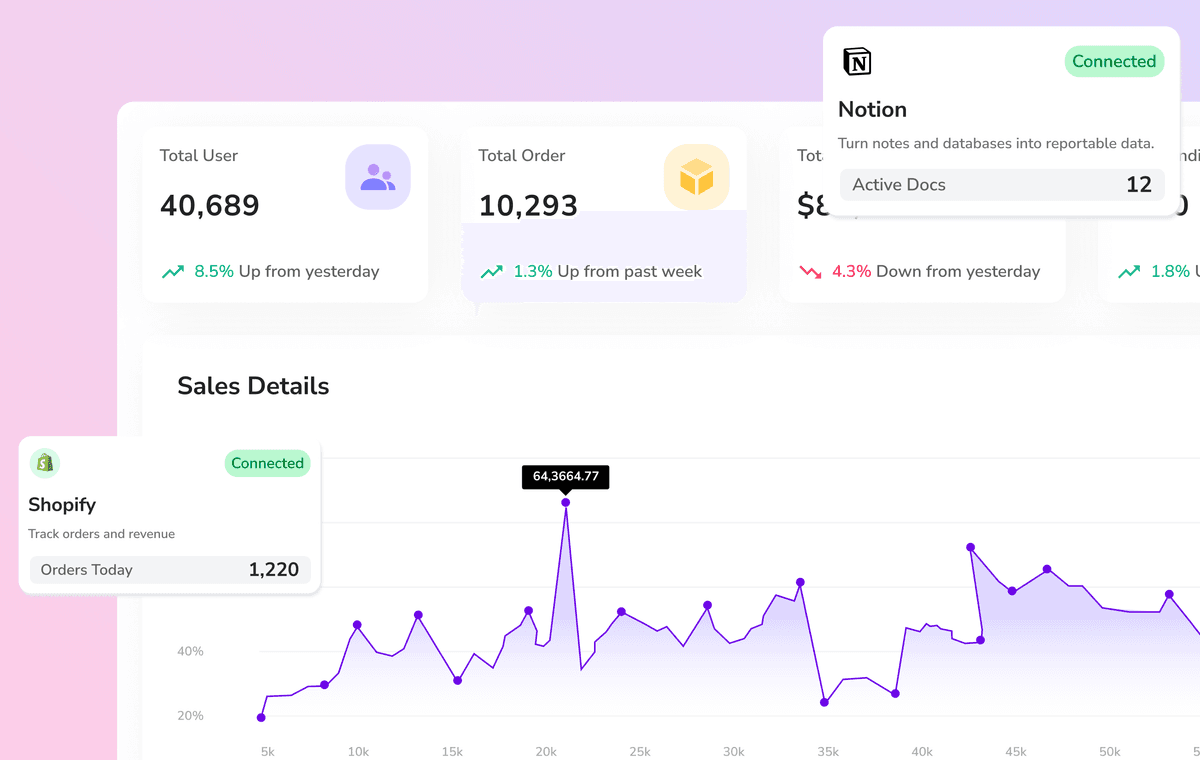This screenshot has height=760, width=1200.
Task: Click the 45k x-axis label
Action: [x=1016, y=751]
